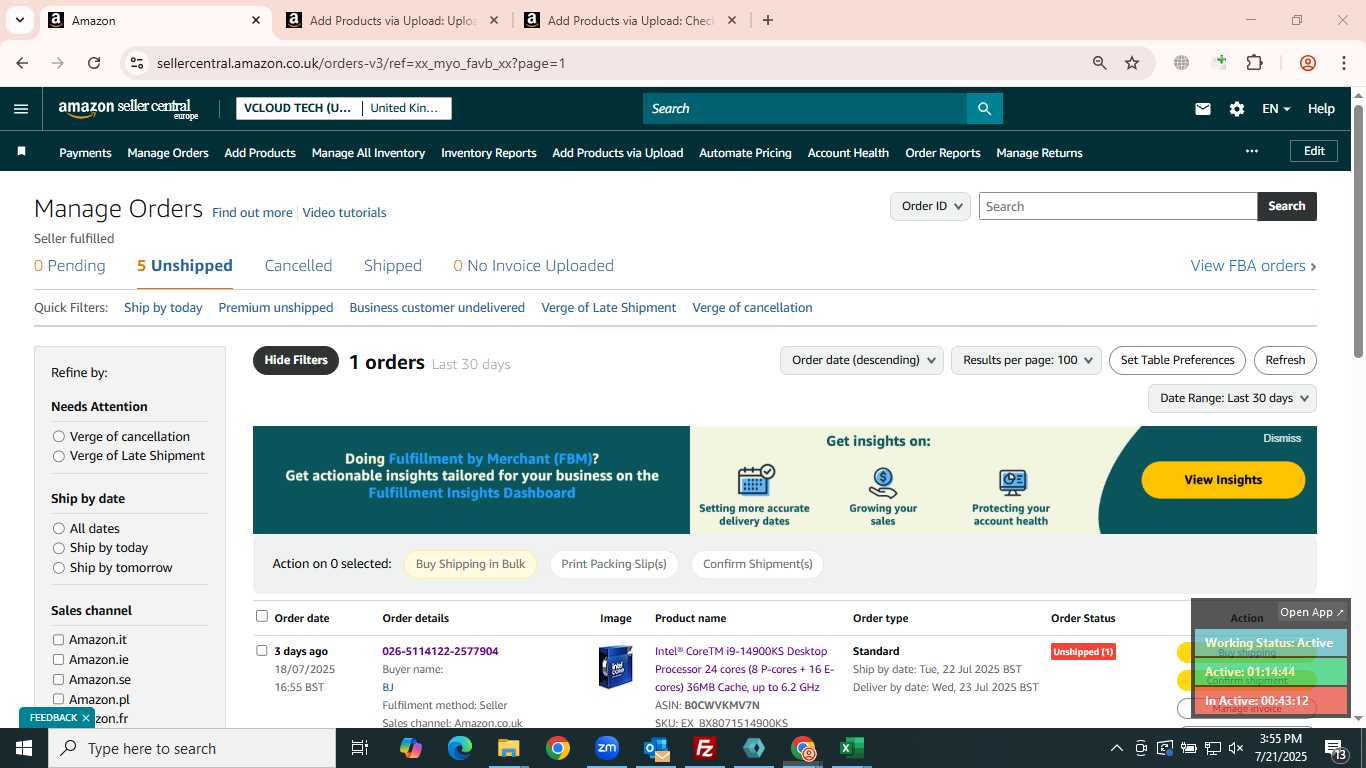This screenshot has height=768, width=1366.
Task: Click the bookmark flag on favorites bar
Action: 21,152
